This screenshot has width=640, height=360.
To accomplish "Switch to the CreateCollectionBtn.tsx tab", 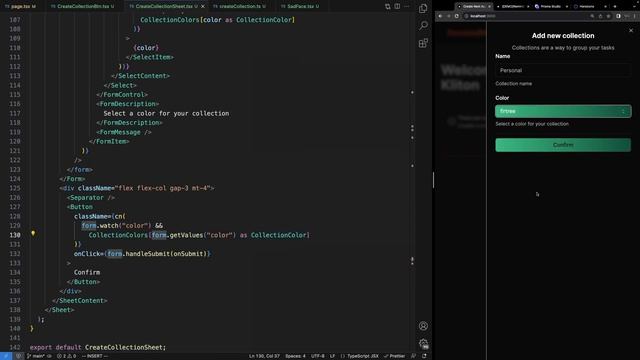I will pos(83,6).
